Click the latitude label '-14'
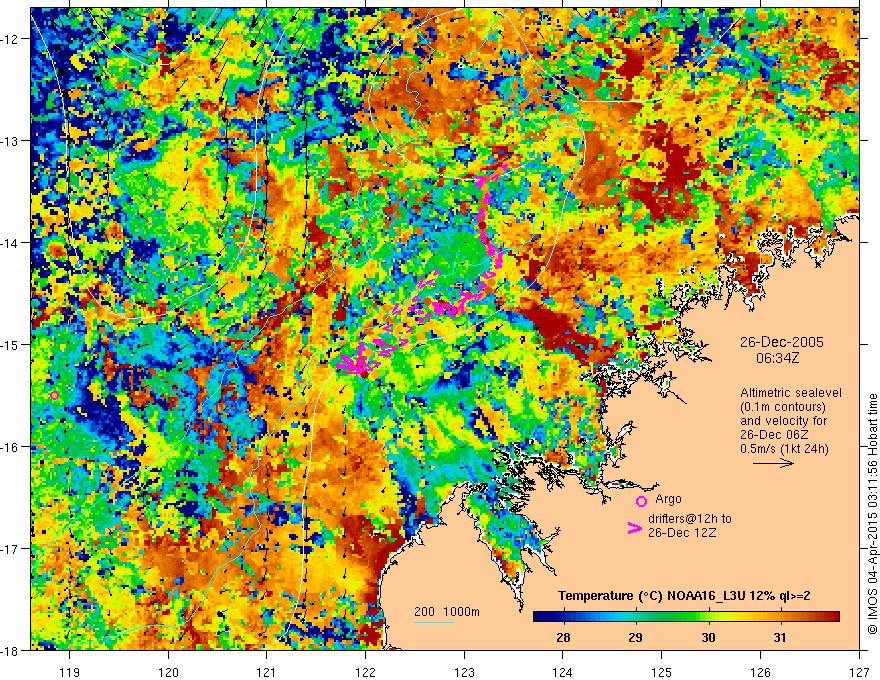This screenshot has width=880, height=680. point(11,243)
